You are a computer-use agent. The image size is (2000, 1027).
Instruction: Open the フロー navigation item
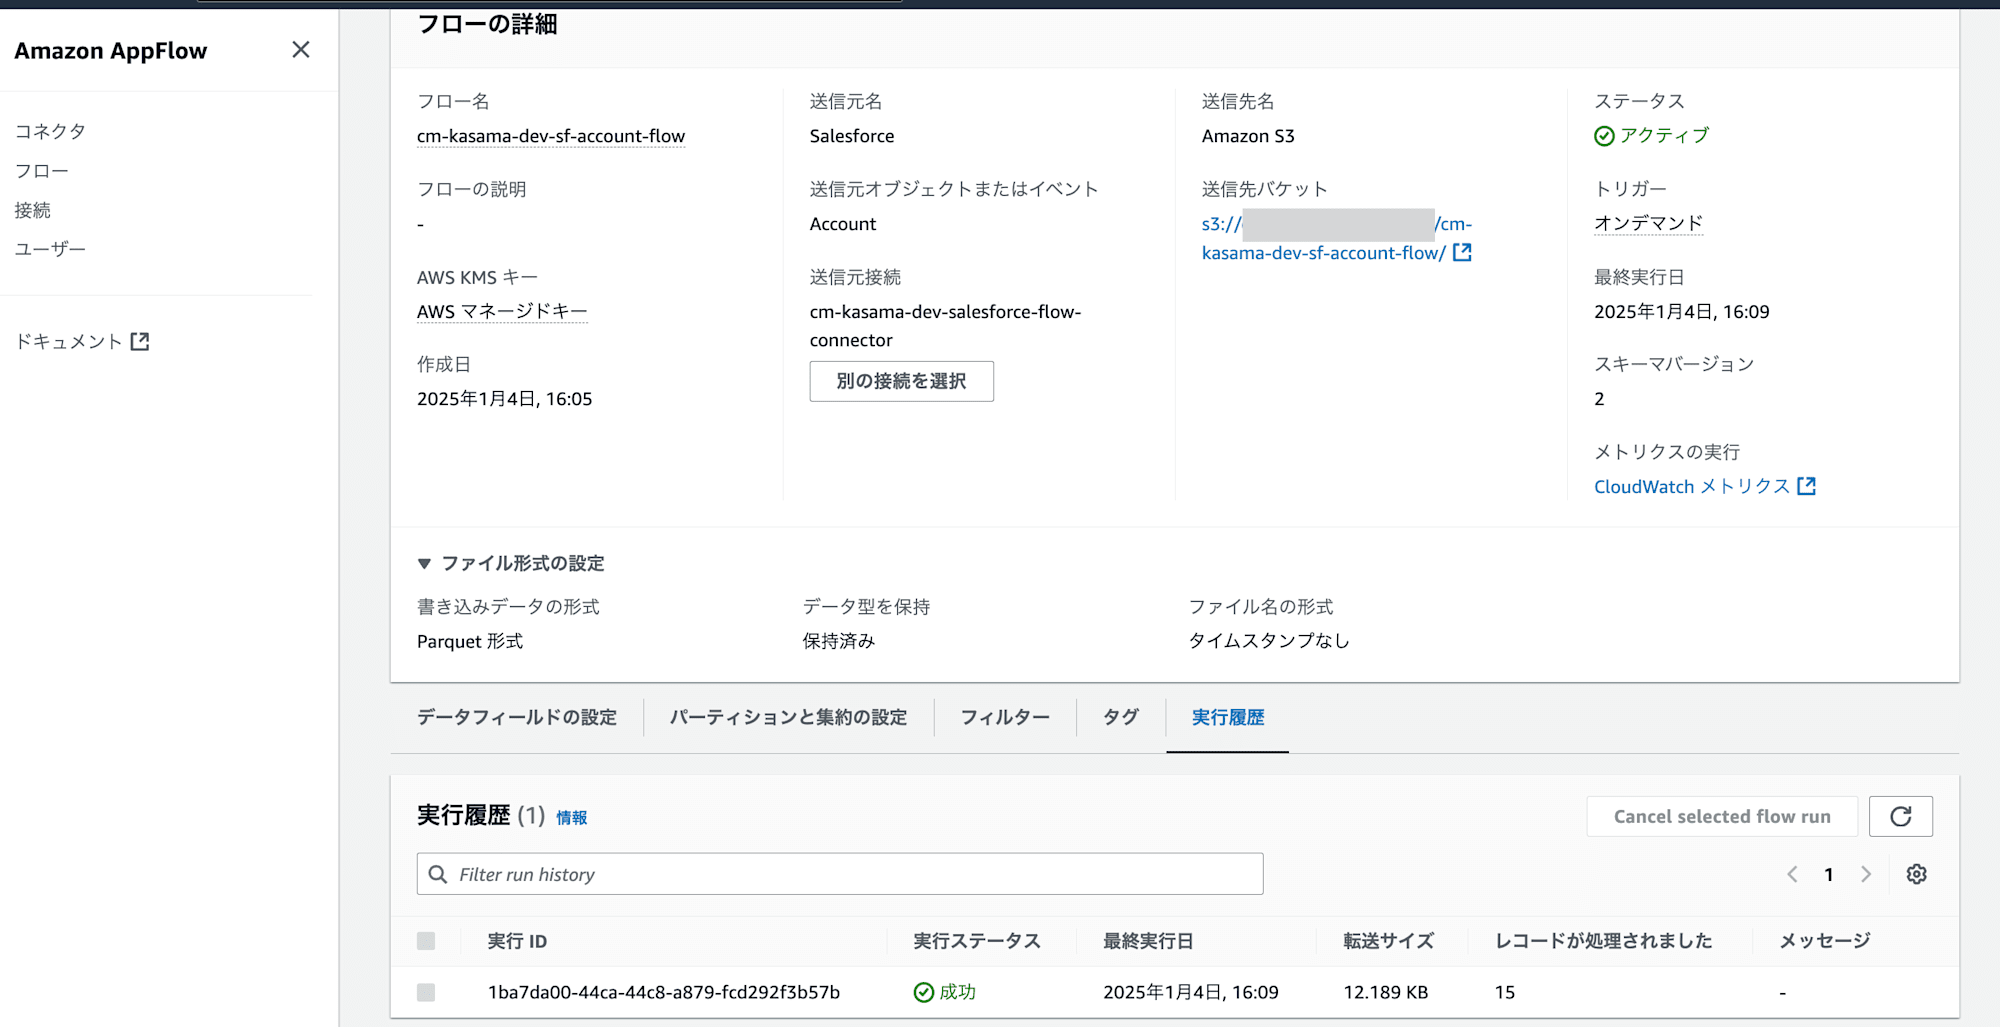point(41,171)
